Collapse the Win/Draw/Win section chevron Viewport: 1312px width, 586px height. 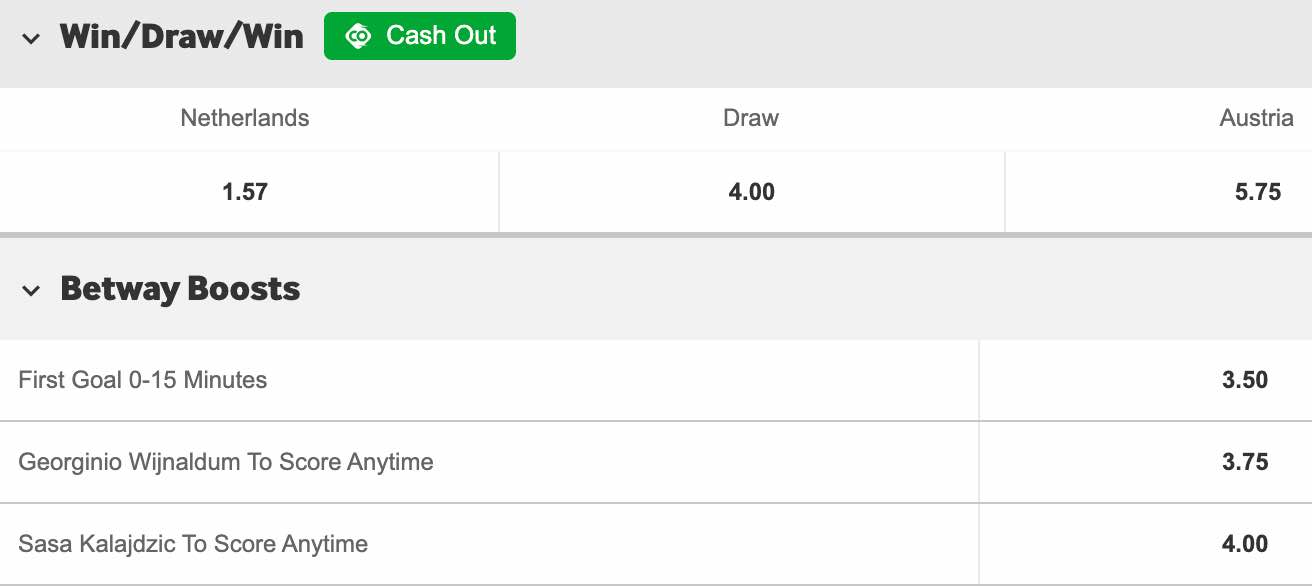(31, 39)
